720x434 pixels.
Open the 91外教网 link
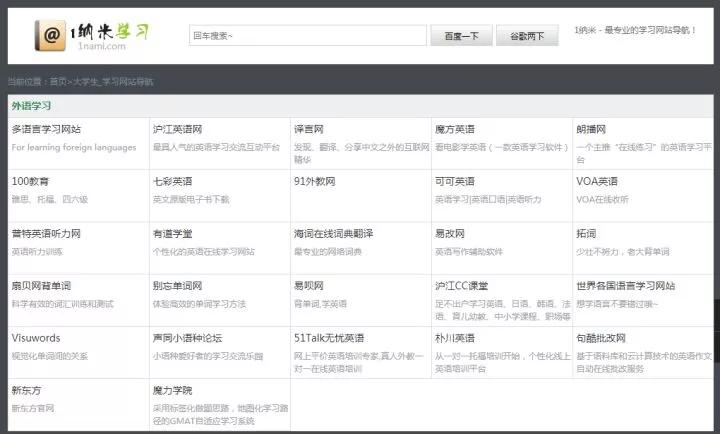click(x=315, y=181)
